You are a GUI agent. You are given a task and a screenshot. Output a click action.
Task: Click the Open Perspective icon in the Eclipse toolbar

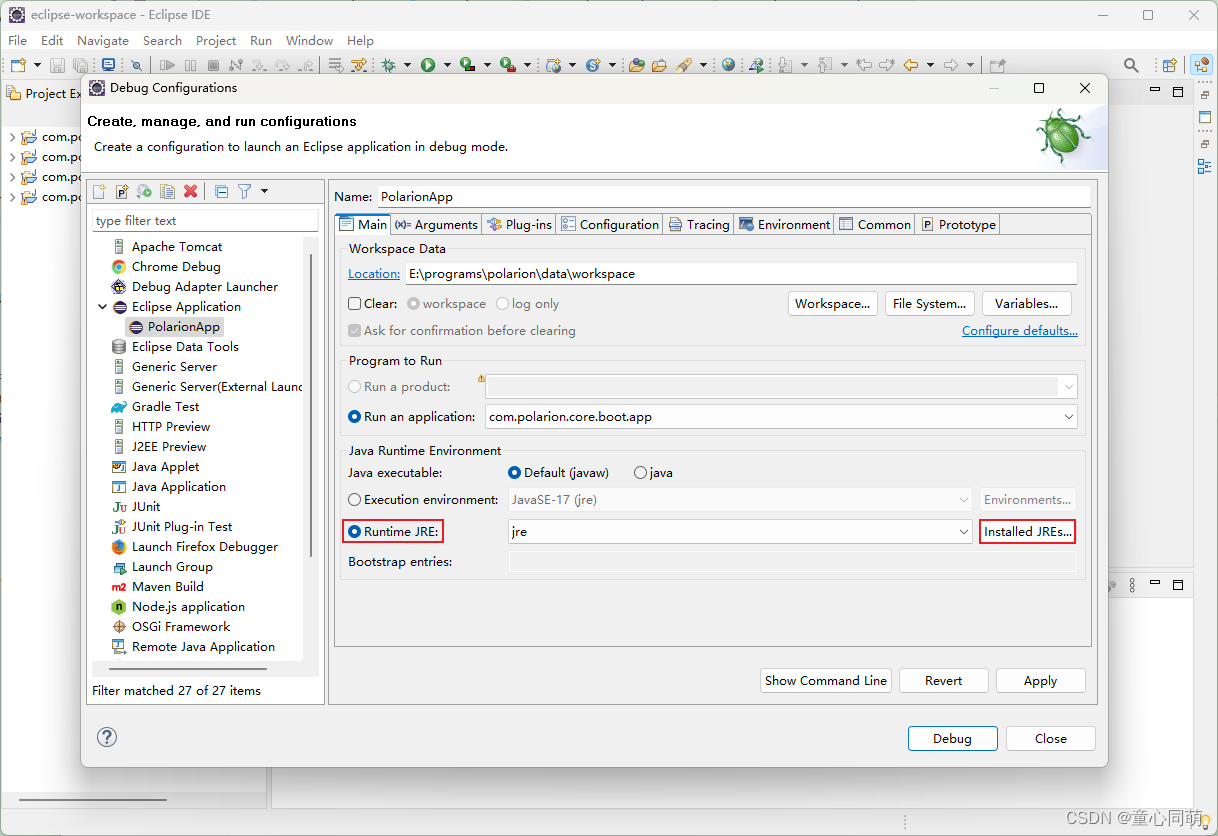point(1169,65)
